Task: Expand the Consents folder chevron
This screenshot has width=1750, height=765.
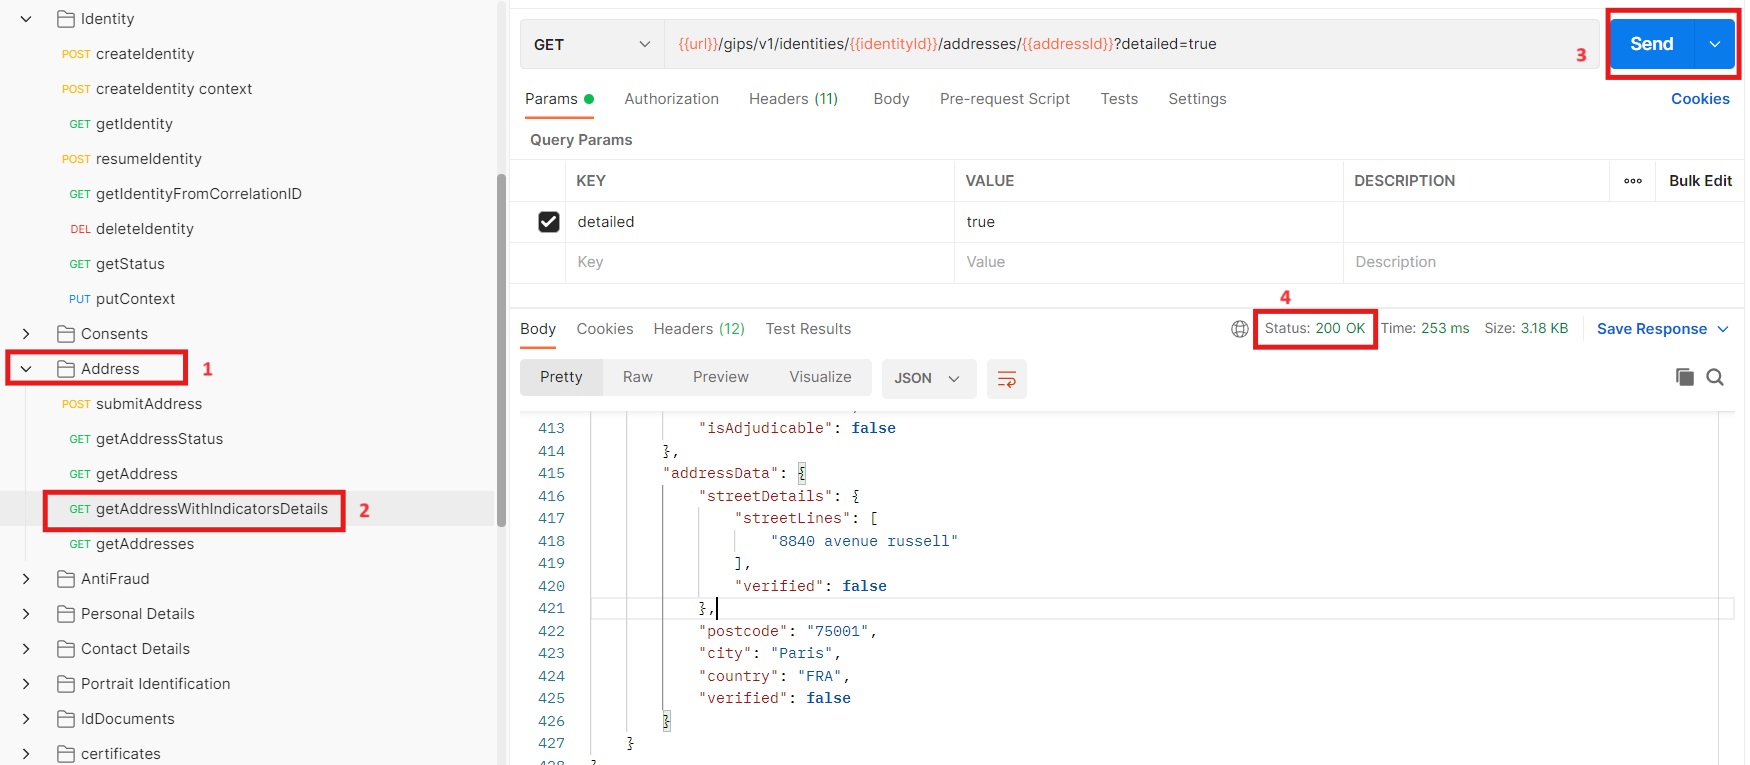Action: (x=27, y=334)
